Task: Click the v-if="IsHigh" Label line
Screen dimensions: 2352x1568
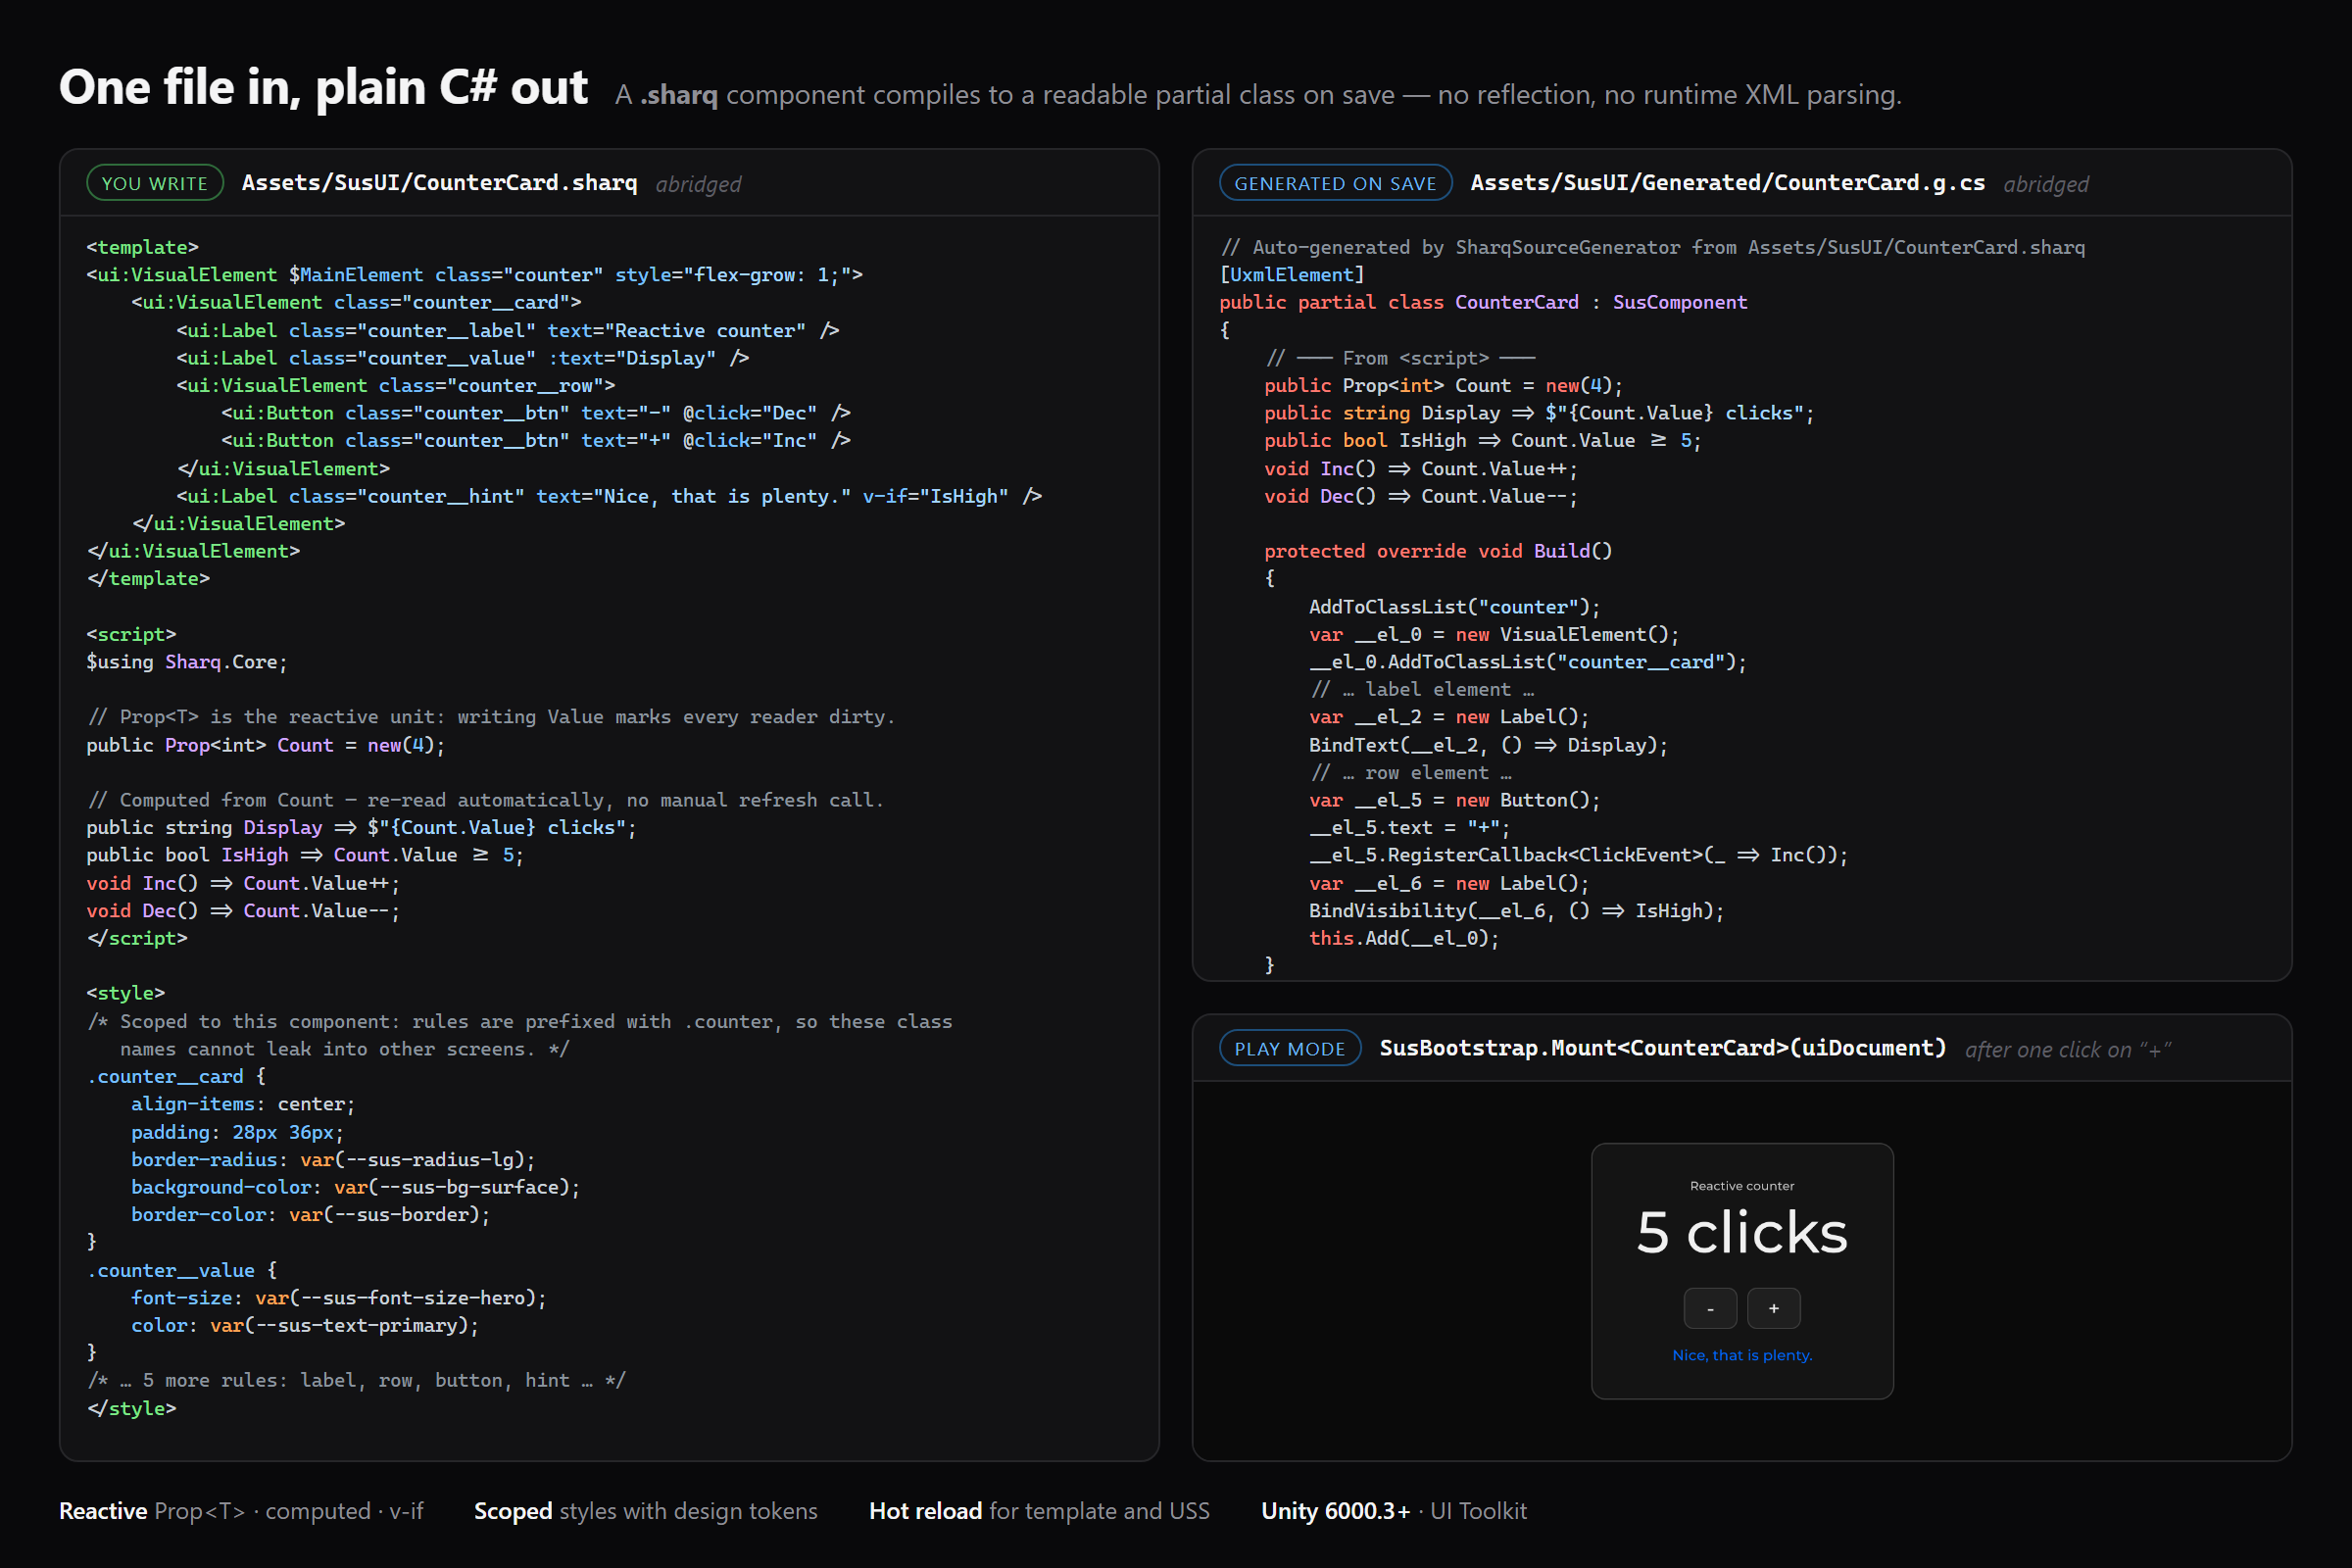Action: (x=610, y=496)
